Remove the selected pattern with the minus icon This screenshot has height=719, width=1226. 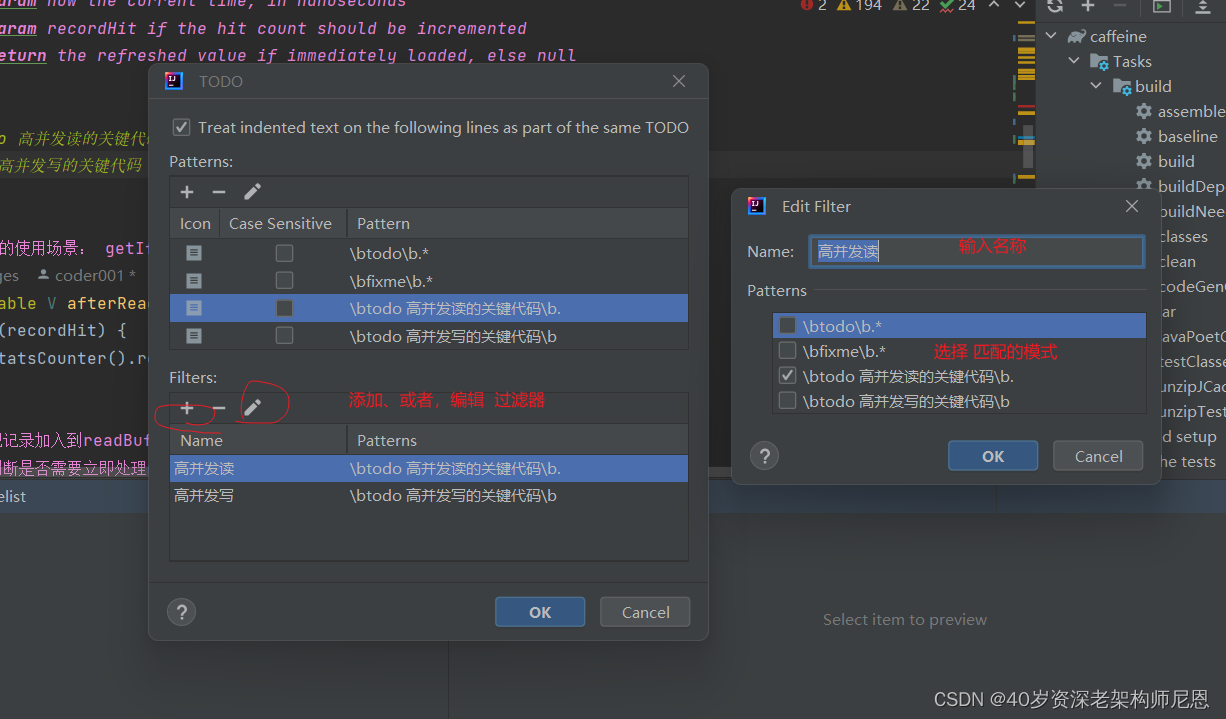[219, 192]
